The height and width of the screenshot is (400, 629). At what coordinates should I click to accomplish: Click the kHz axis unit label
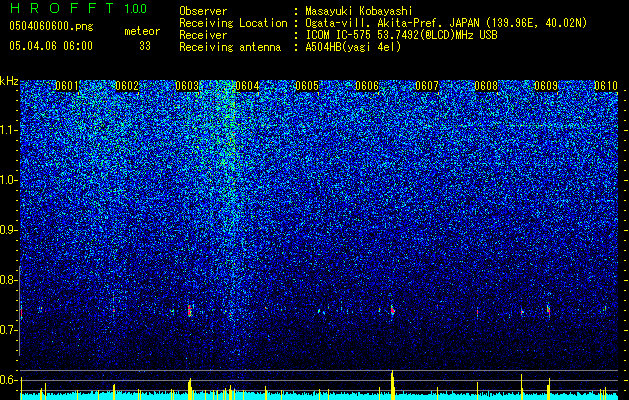(x=9, y=81)
